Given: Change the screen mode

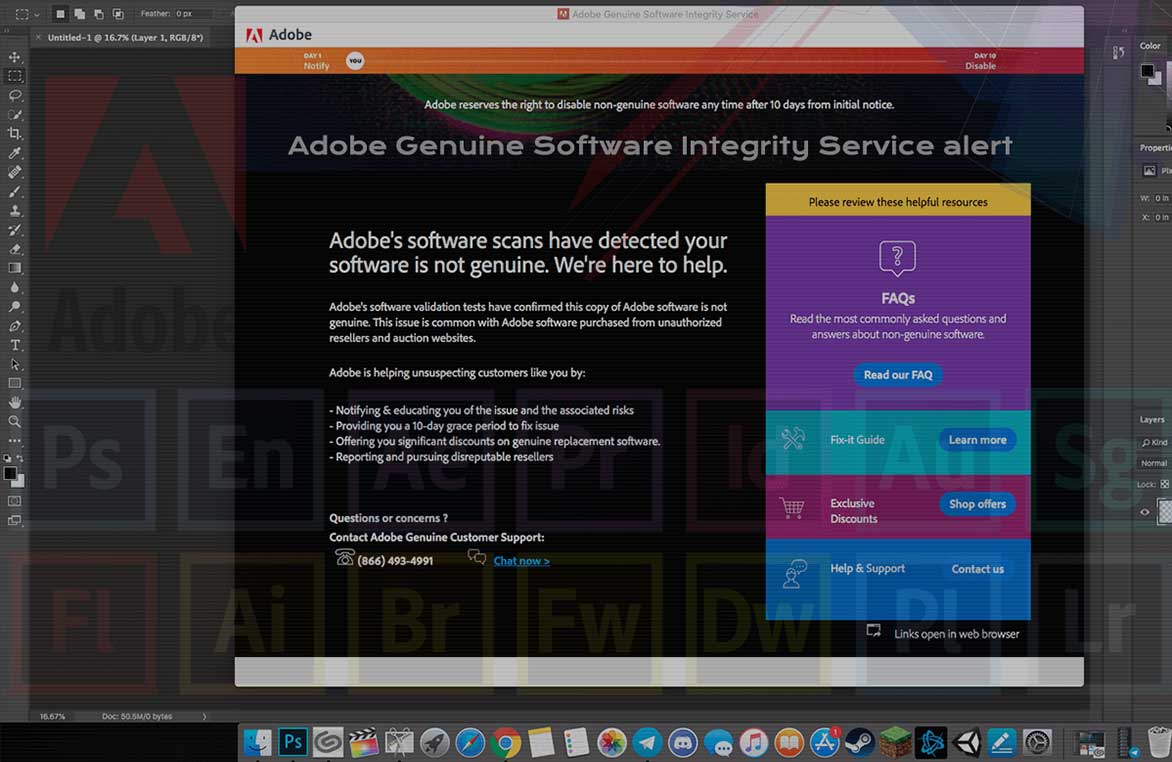Looking at the screenshot, I should [x=14, y=520].
